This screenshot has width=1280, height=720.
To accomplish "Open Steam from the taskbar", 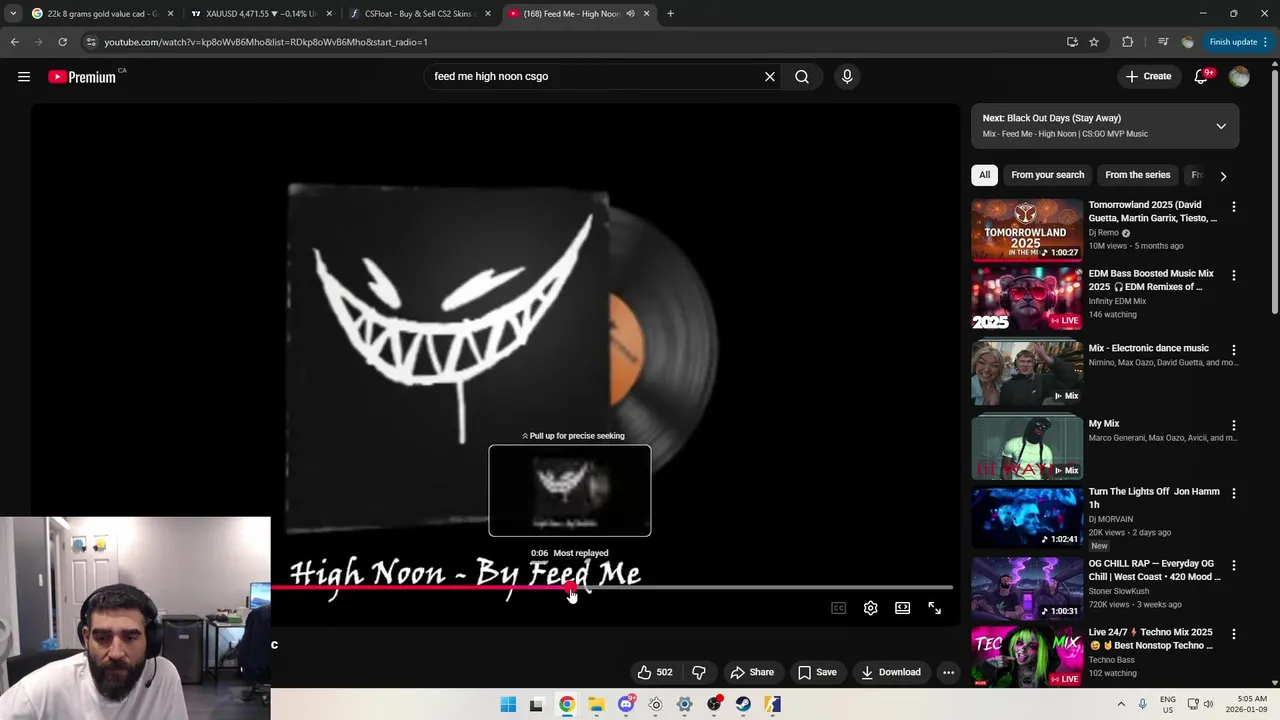I will point(743,704).
